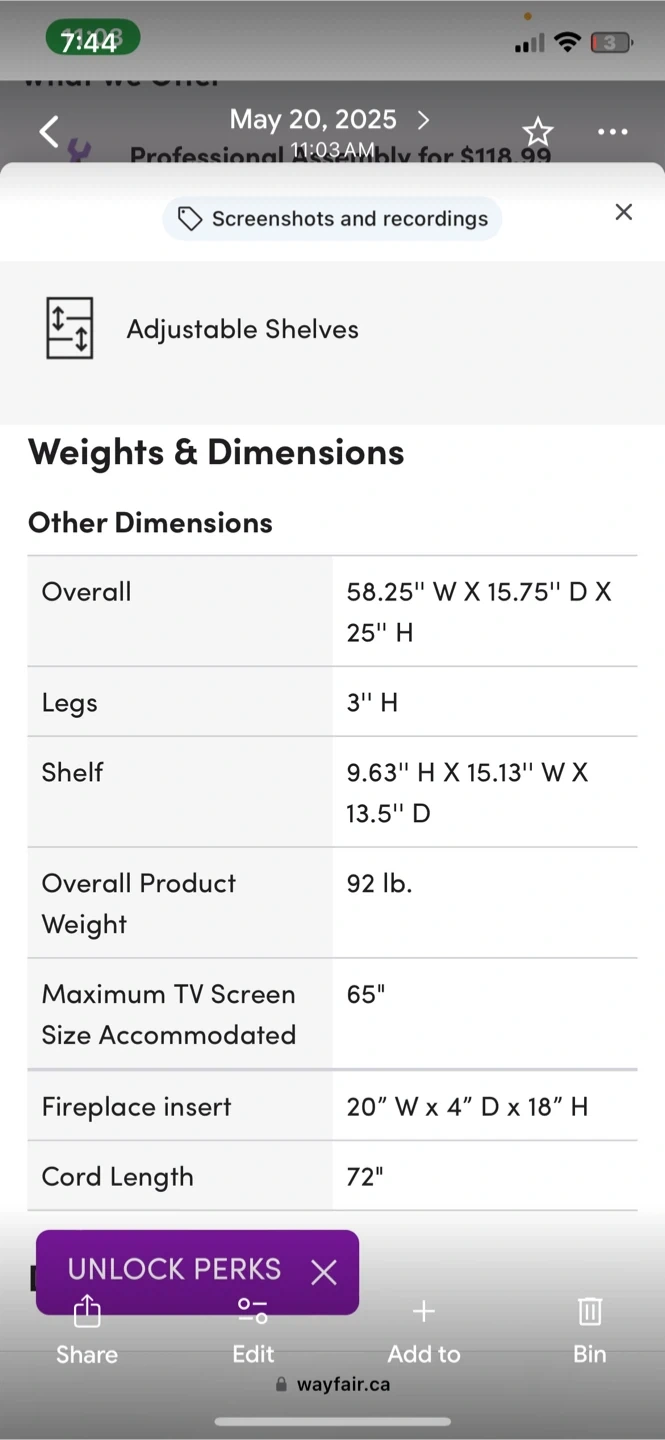The height and width of the screenshot is (1440, 665).
Task: Tap the battery indicator in status bar
Action: pyautogui.click(x=611, y=42)
